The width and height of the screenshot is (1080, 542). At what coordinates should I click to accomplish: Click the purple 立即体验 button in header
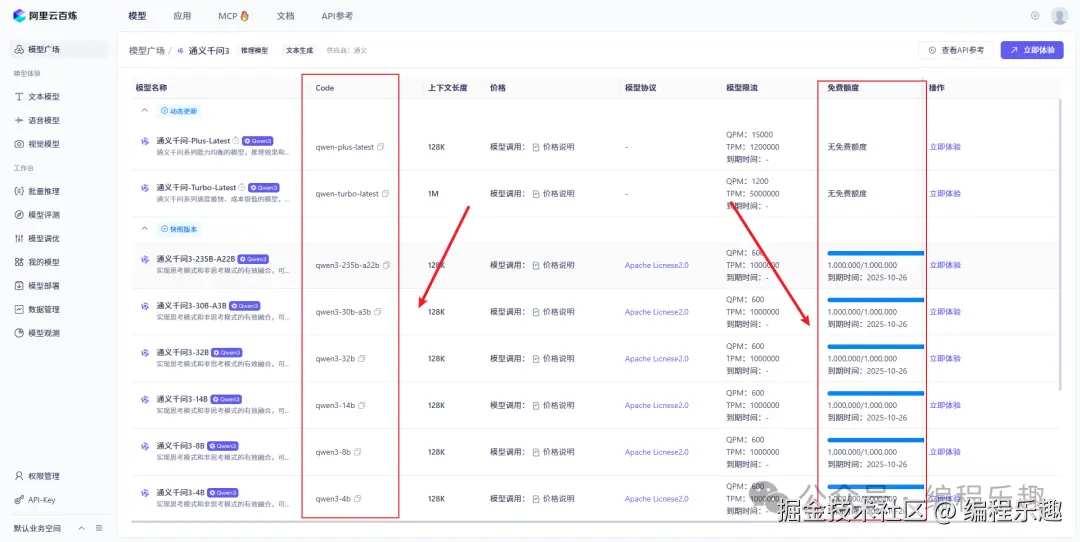click(x=1032, y=50)
